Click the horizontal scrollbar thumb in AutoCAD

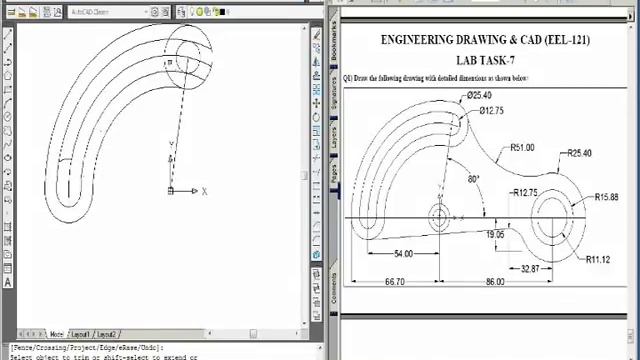click(253, 334)
